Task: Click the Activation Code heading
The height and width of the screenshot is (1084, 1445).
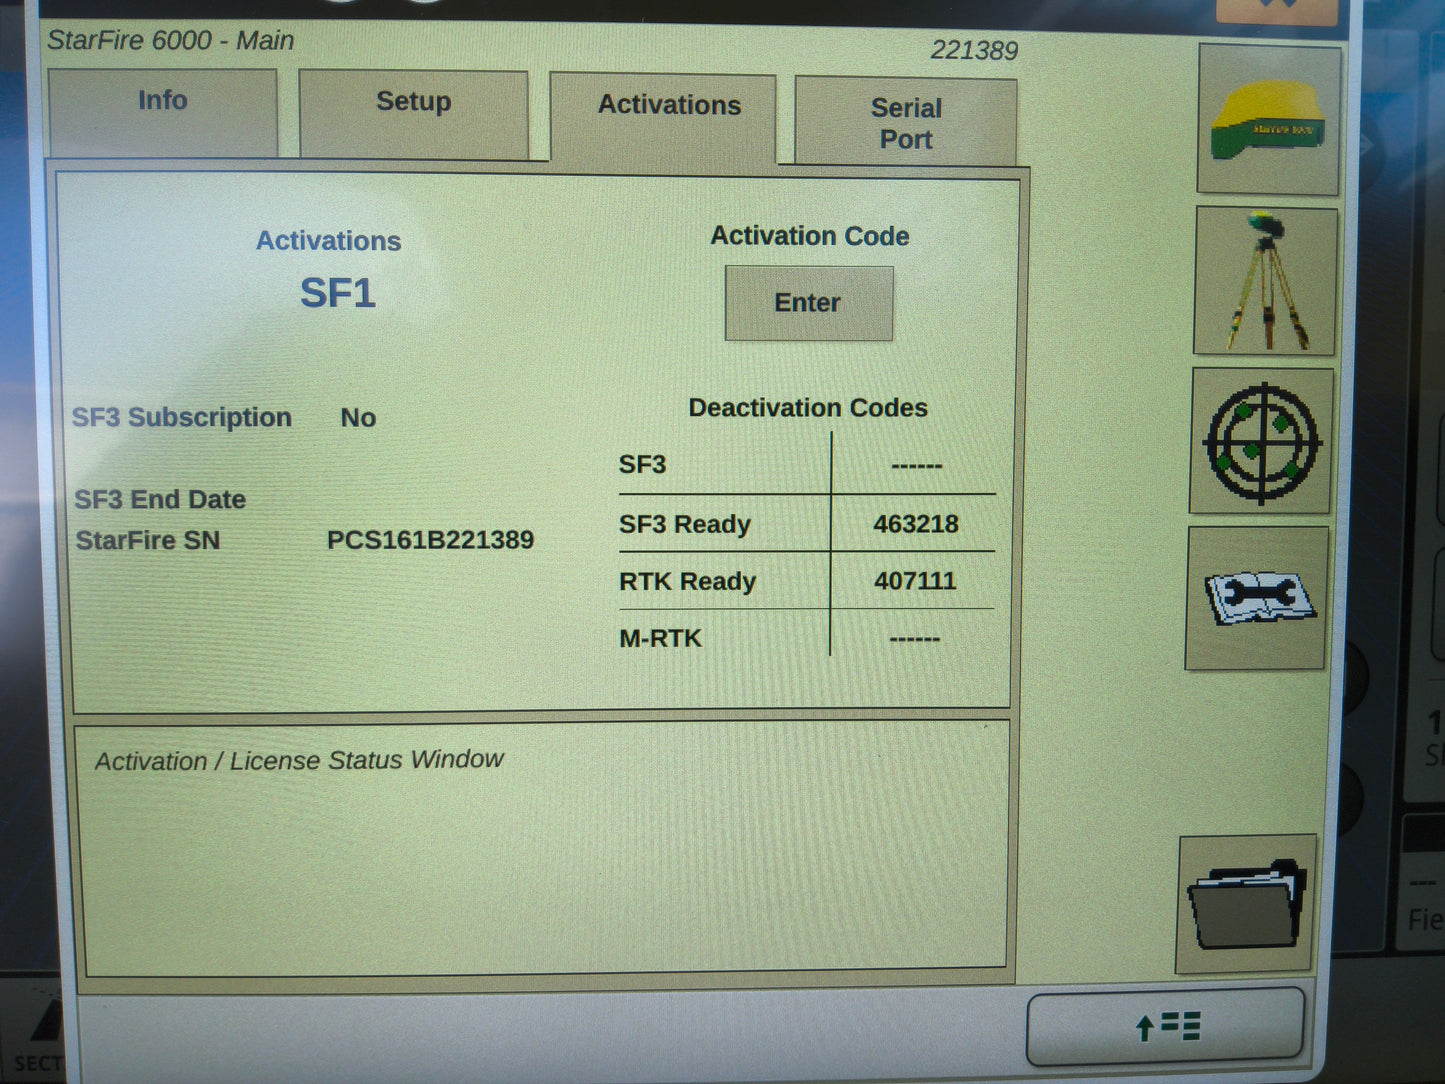Action: [810, 236]
